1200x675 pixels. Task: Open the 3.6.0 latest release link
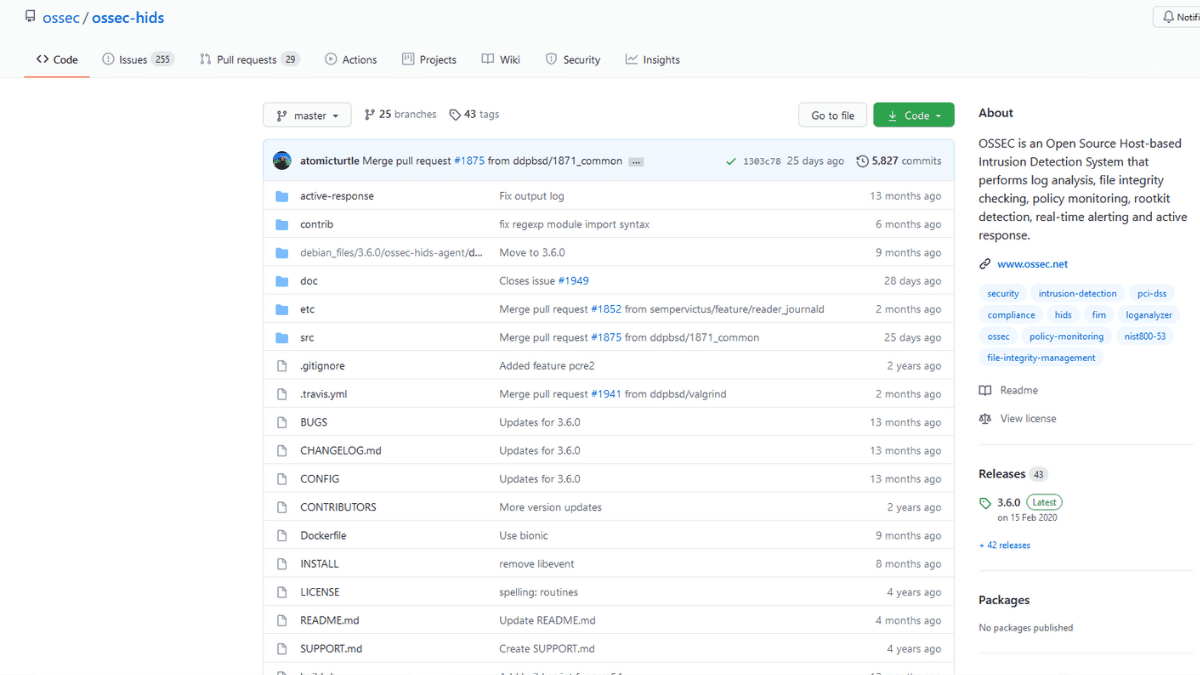(x=1008, y=503)
